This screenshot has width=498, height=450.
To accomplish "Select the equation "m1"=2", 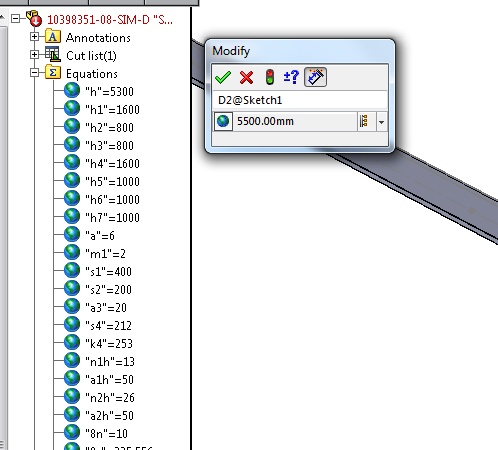I will pos(105,254).
